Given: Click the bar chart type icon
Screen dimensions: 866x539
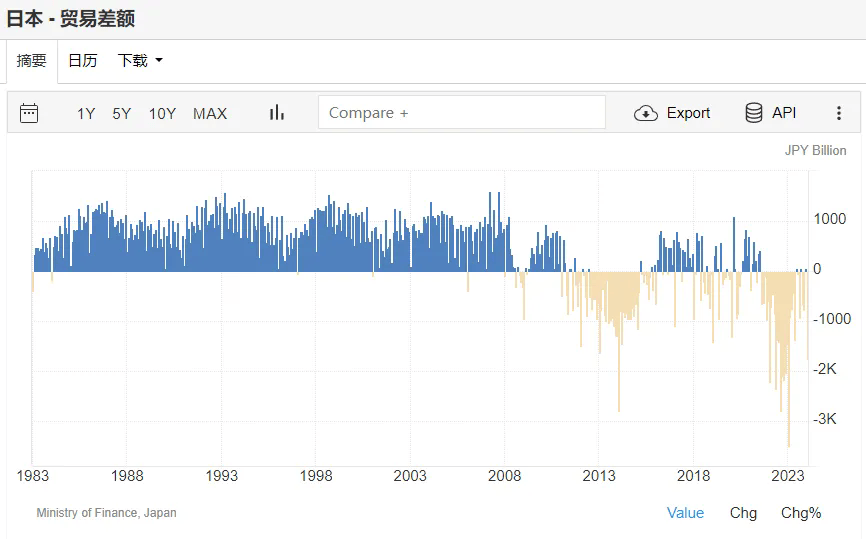Looking at the screenshot, I should tap(277, 113).
